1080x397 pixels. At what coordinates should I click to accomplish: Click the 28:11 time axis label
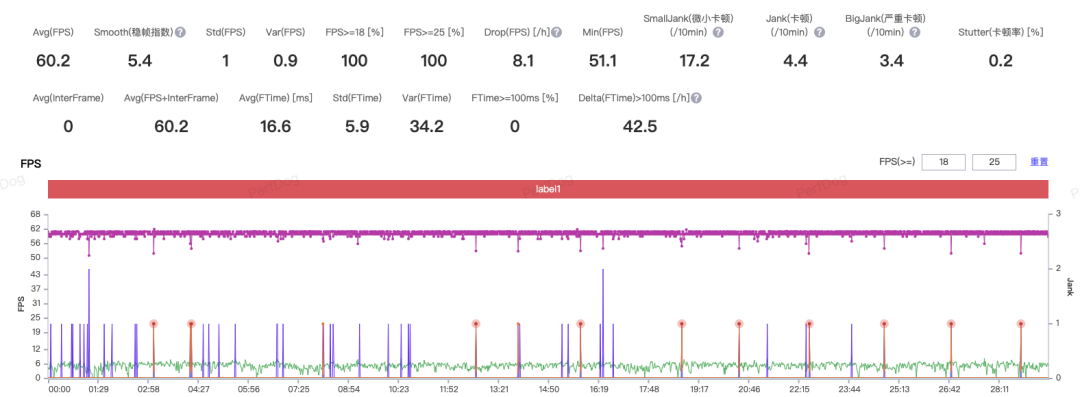(999, 389)
